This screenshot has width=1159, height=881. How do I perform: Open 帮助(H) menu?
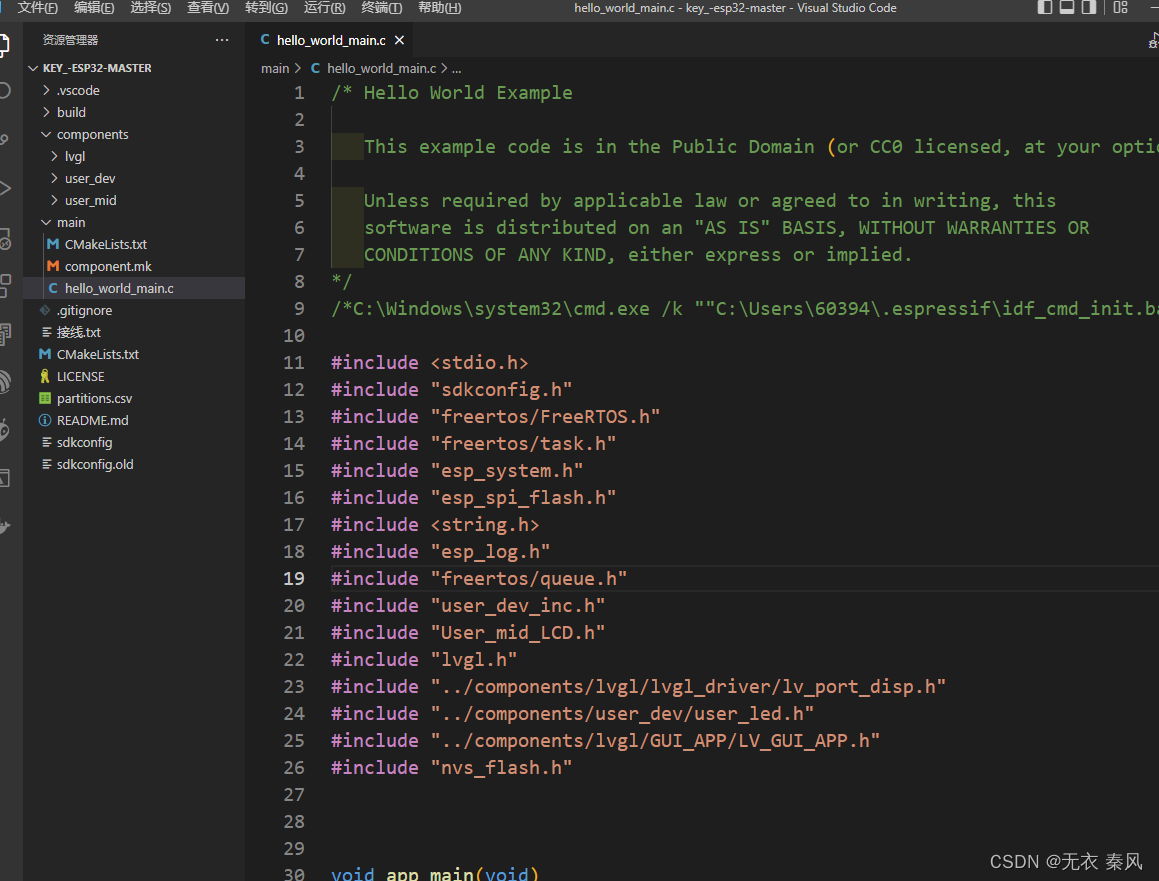[x=439, y=7]
